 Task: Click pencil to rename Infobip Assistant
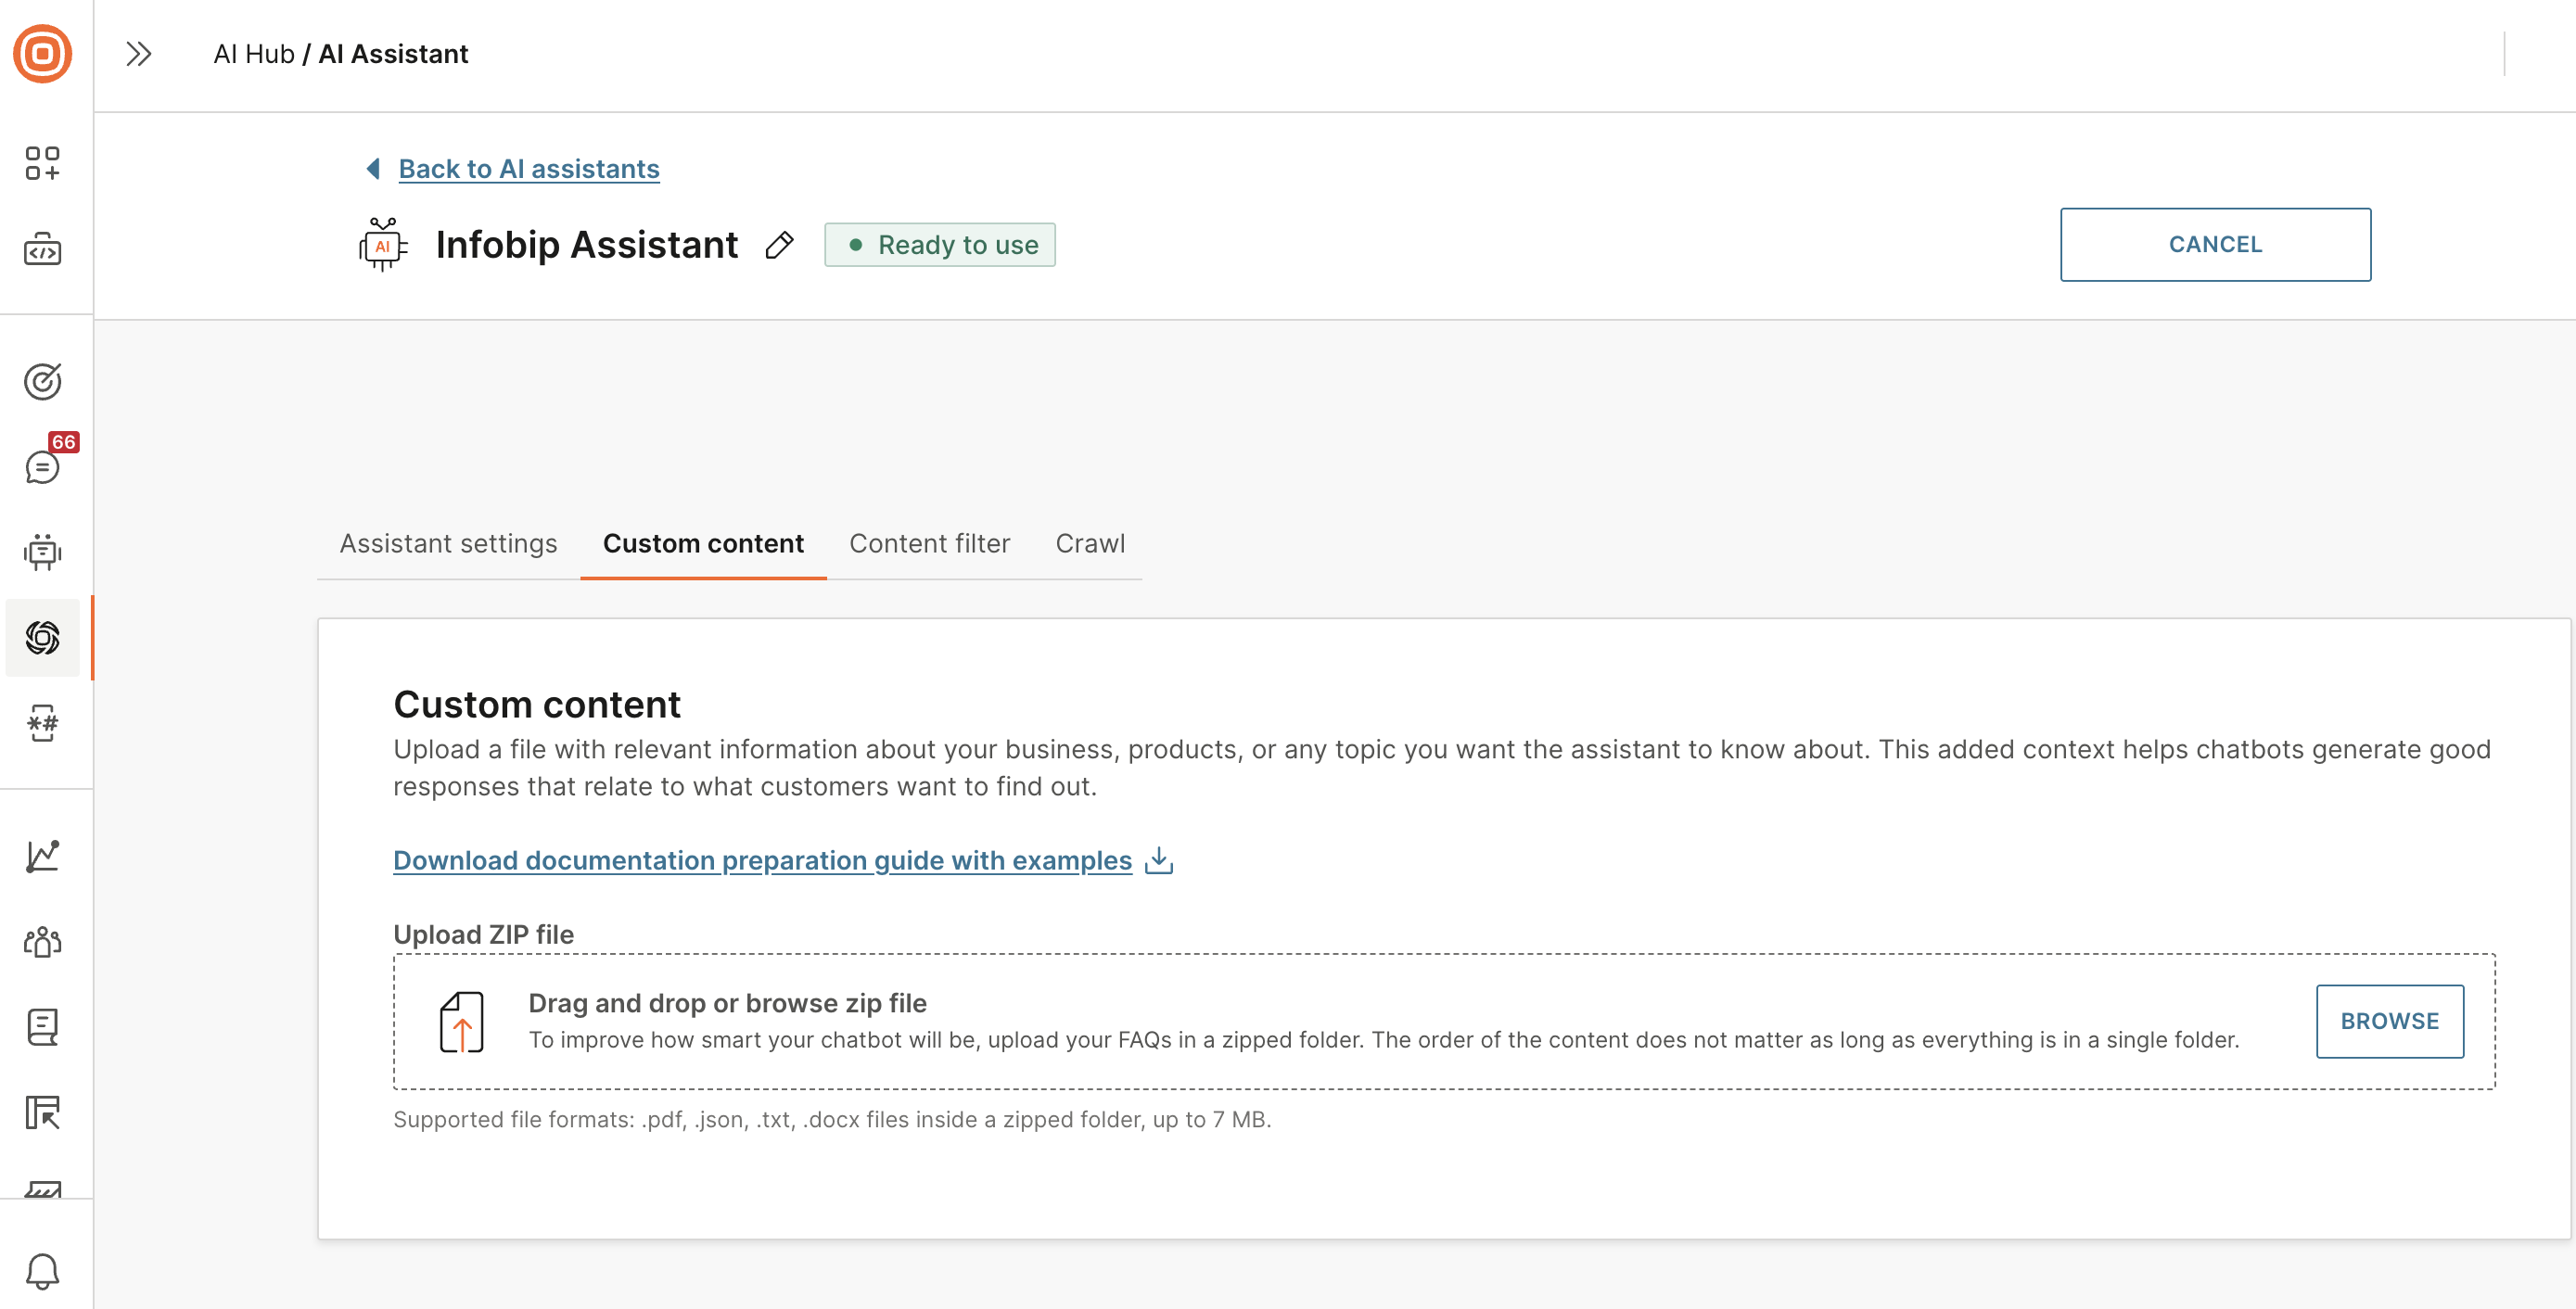779,245
